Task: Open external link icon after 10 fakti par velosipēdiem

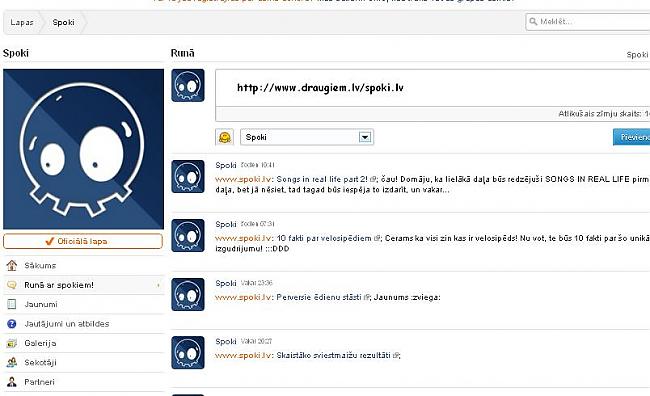Action: (x=376, y=238)
